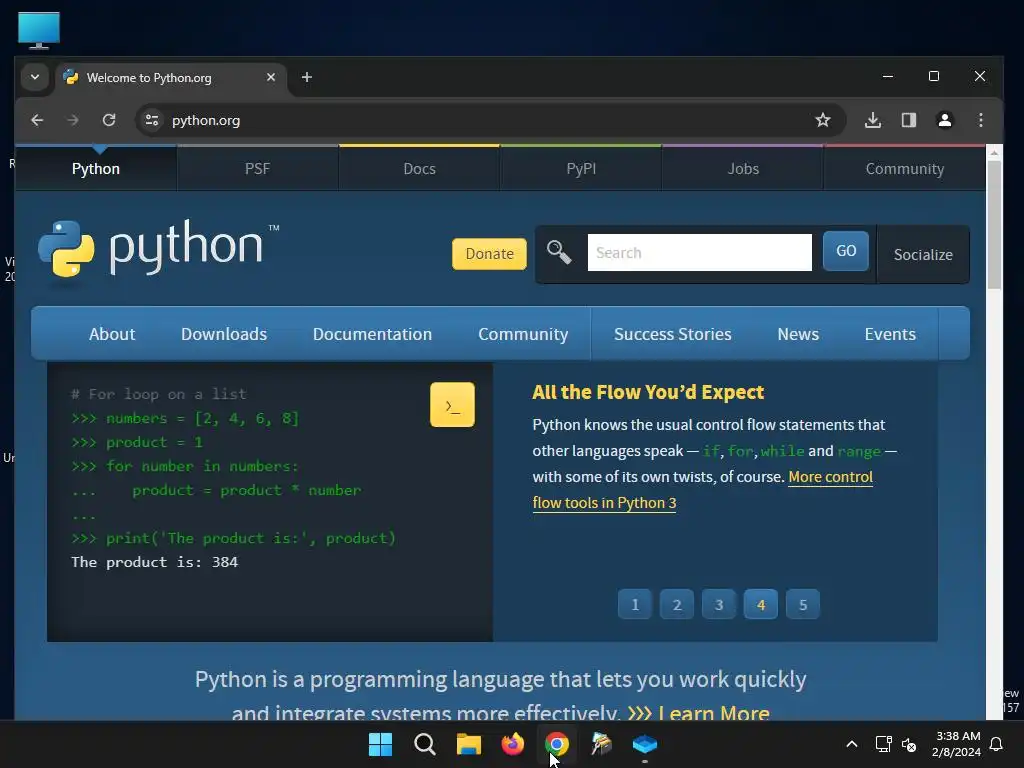Open the Socialize menu
This screenshot has height=768, width=1024.
click(923, 255)
